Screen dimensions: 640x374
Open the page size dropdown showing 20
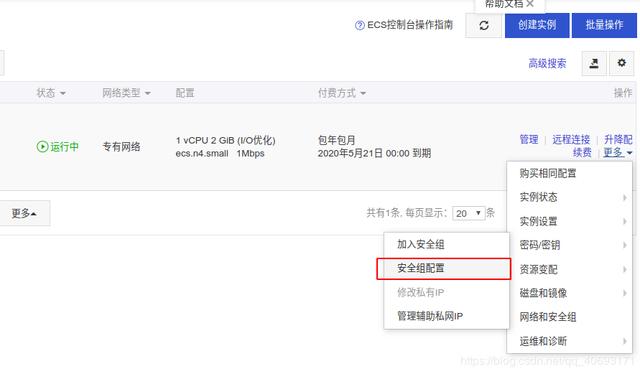pyautogui.click(x=469, y=213)
